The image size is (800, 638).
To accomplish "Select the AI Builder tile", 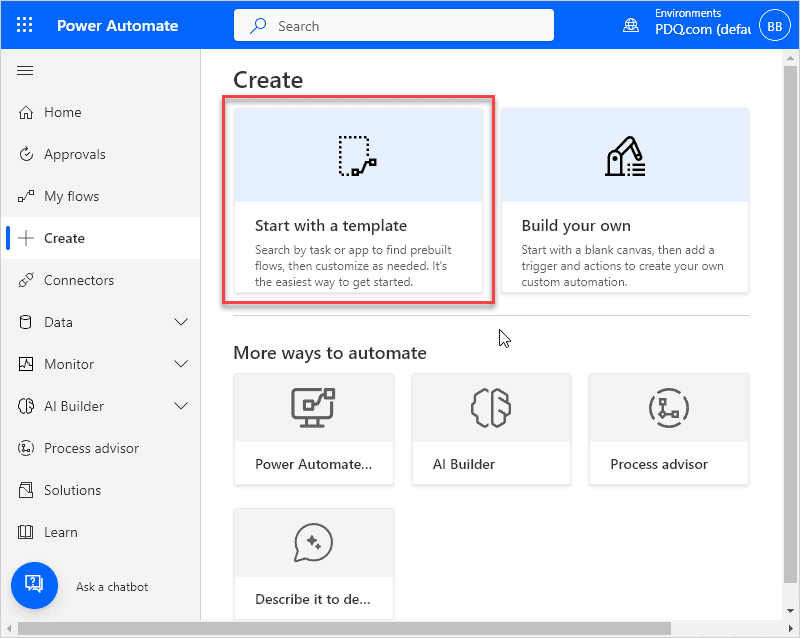I will tap(491, 429).
